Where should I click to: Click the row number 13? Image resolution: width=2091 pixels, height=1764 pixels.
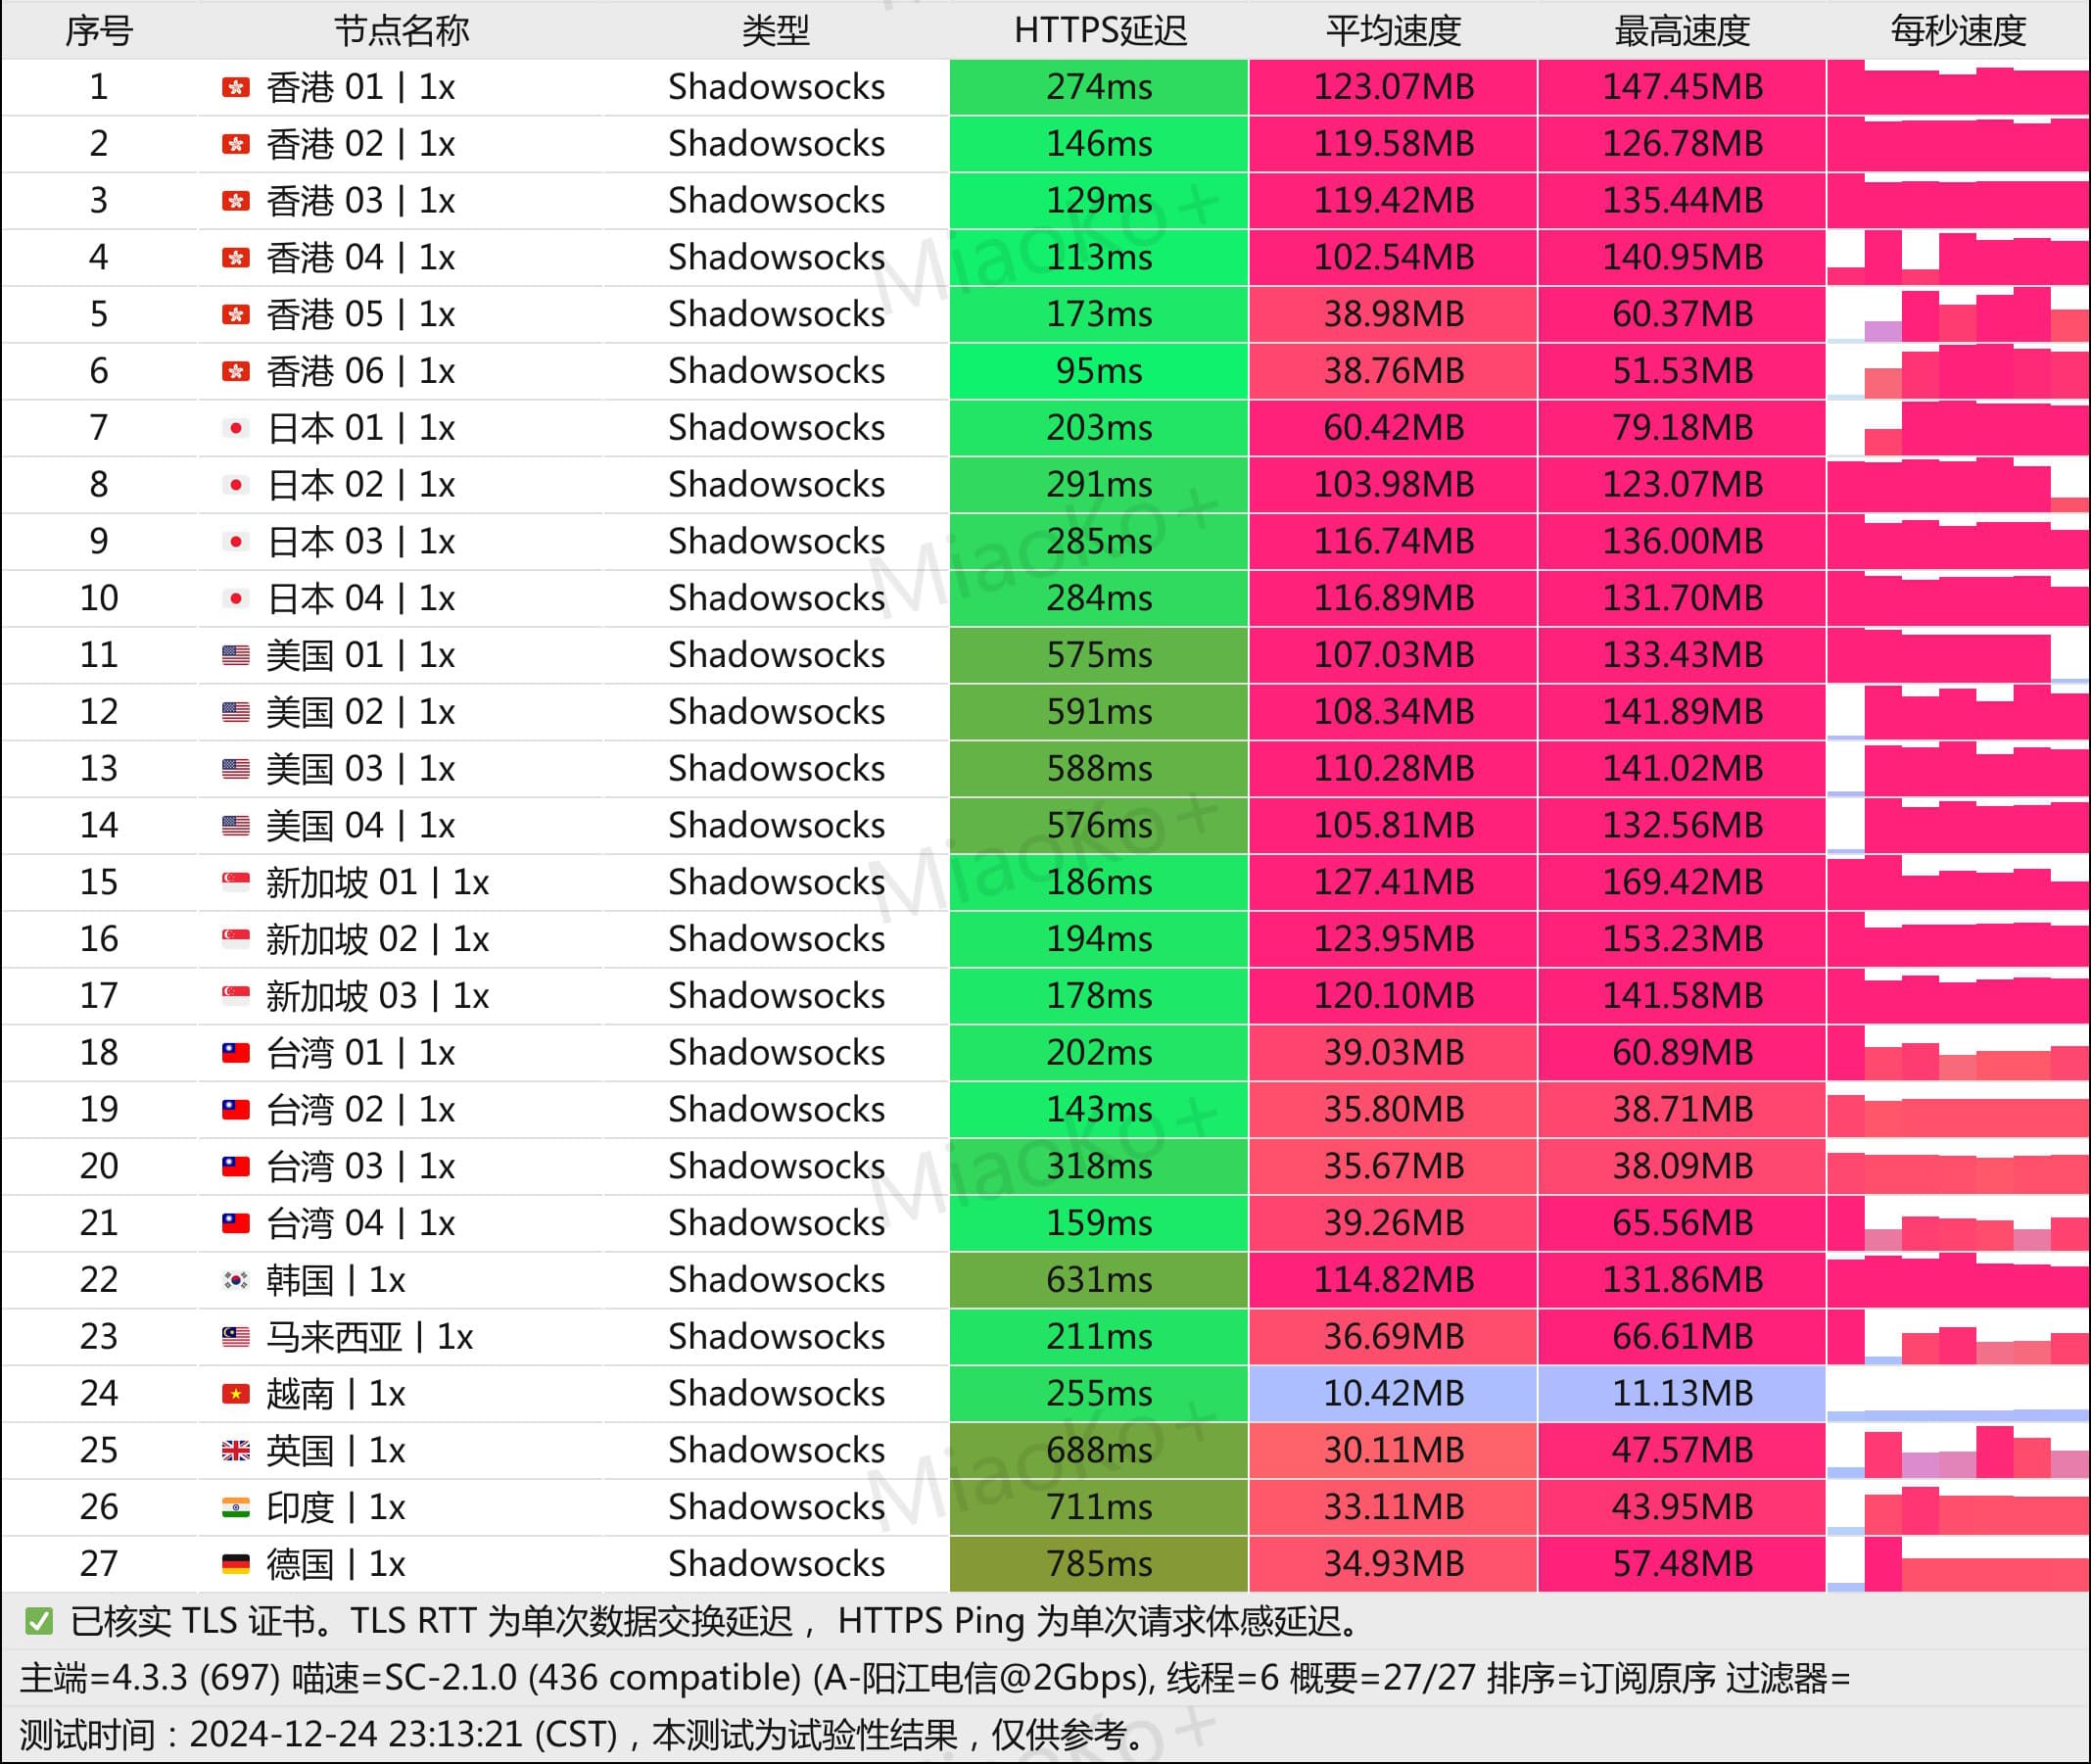(x=99, y=769)
